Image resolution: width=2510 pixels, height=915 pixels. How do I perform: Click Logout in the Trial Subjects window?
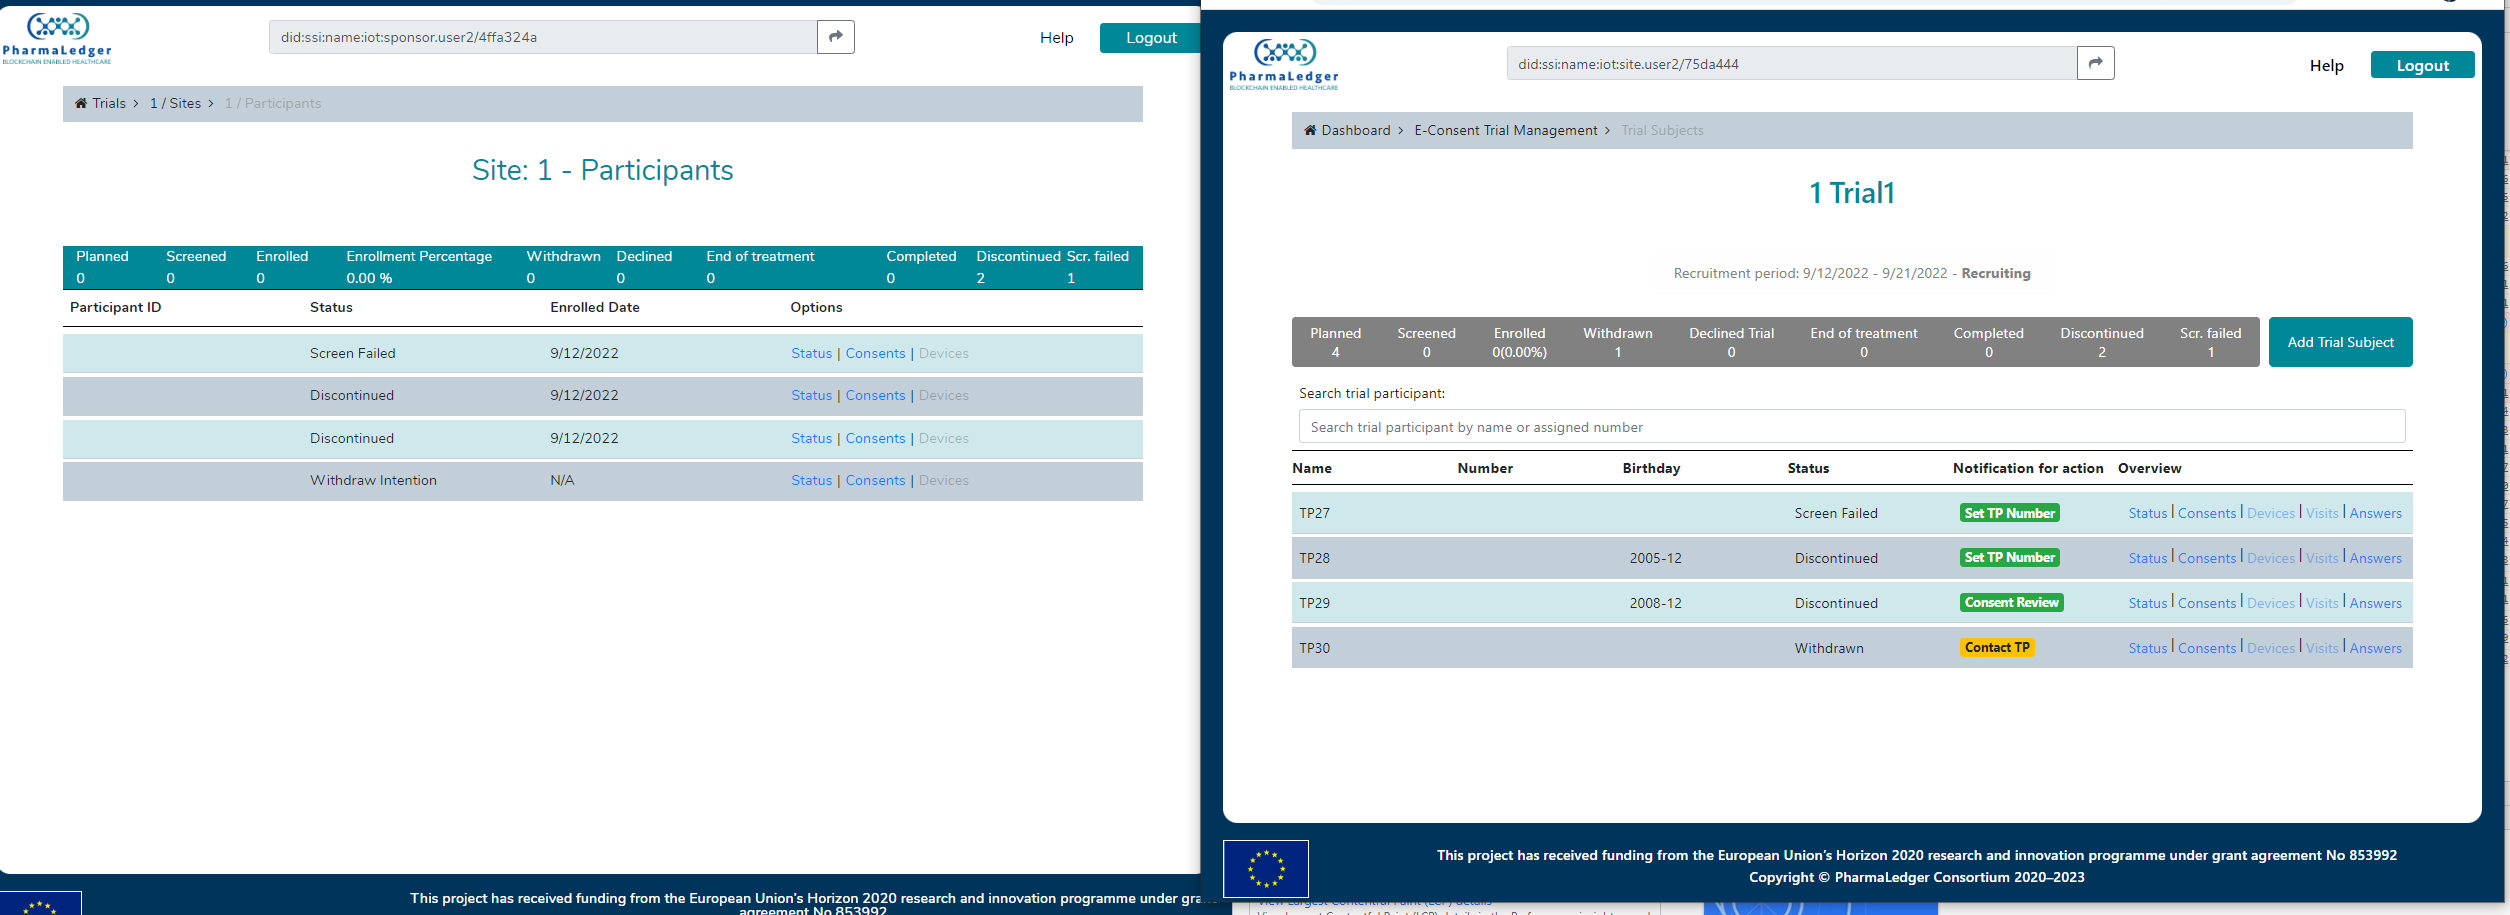coord(2422,64)
